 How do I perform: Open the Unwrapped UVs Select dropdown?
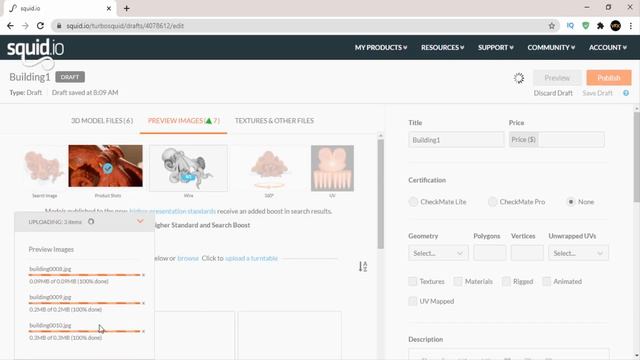(578, 253)
